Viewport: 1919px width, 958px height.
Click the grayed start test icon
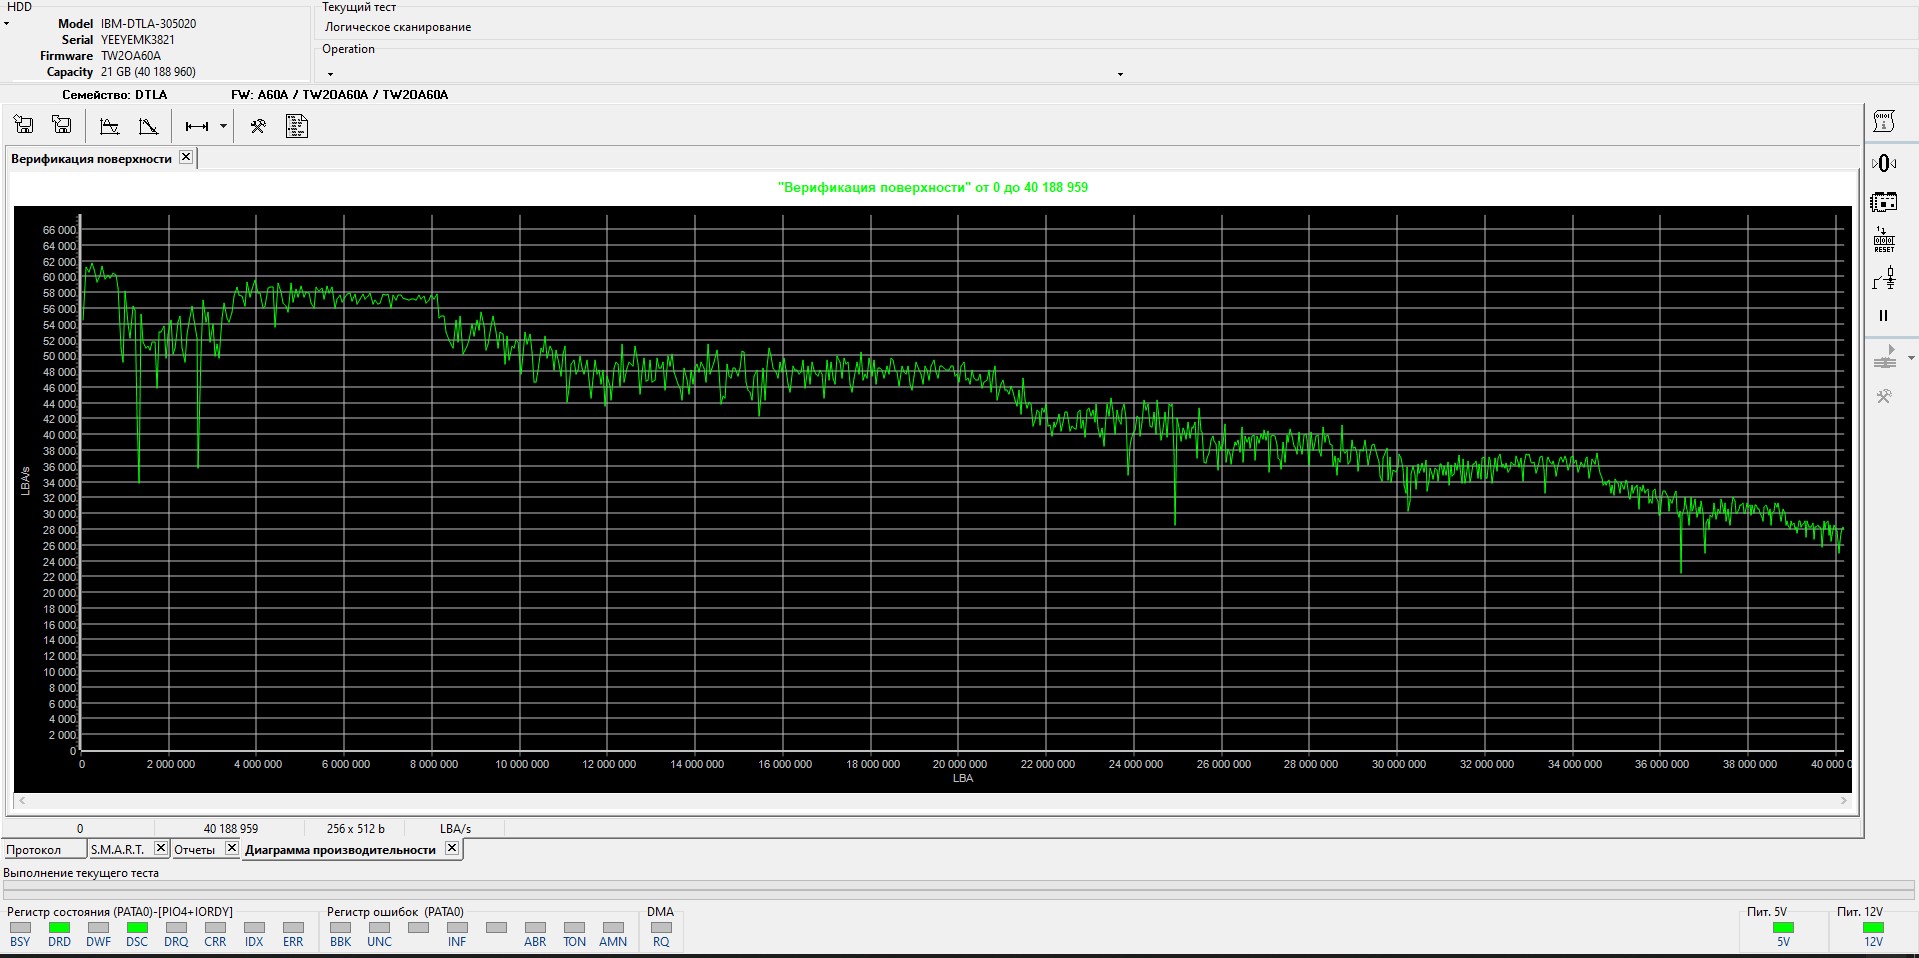1885,358
